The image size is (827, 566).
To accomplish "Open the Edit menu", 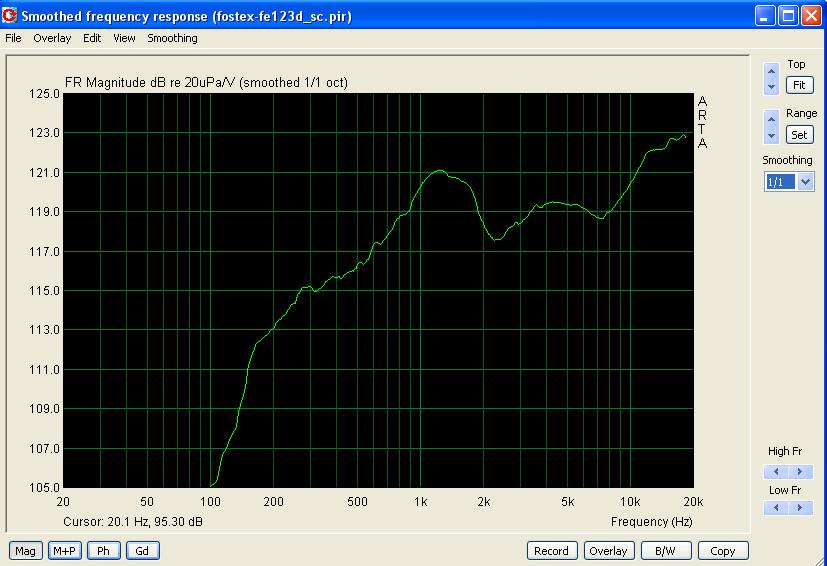I will click(x=92, y=38).
